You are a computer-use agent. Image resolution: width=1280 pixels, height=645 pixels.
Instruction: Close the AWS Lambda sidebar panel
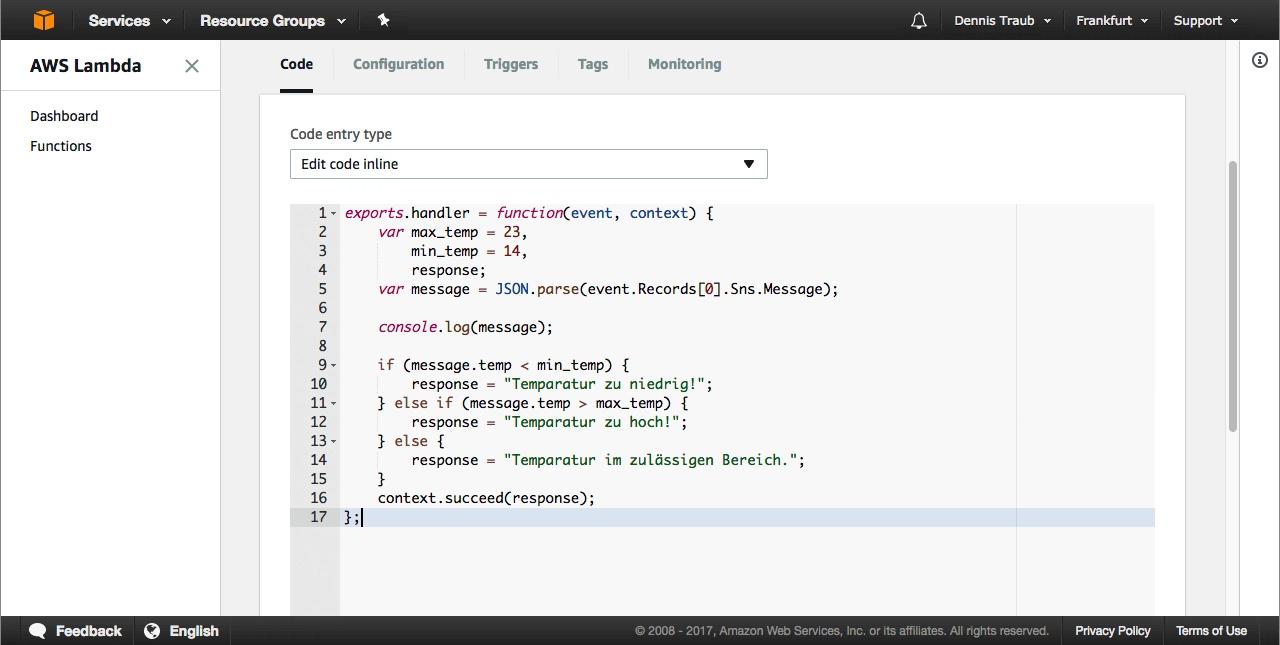pos(192,66)
